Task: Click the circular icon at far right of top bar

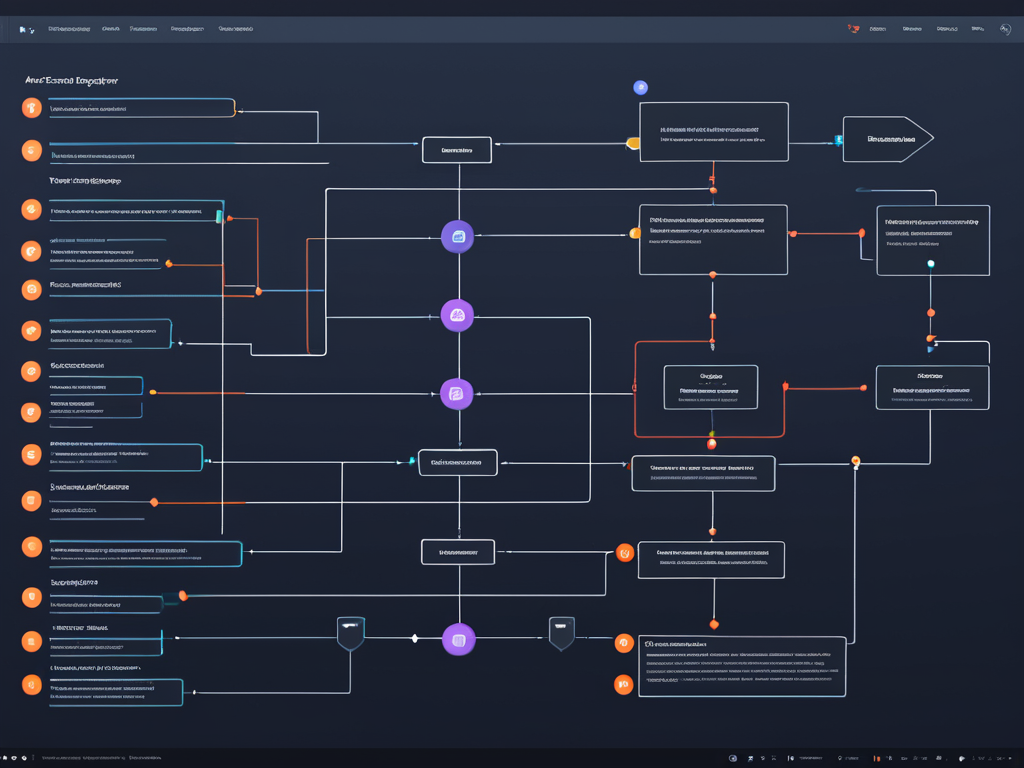Action: [1005, 30]
